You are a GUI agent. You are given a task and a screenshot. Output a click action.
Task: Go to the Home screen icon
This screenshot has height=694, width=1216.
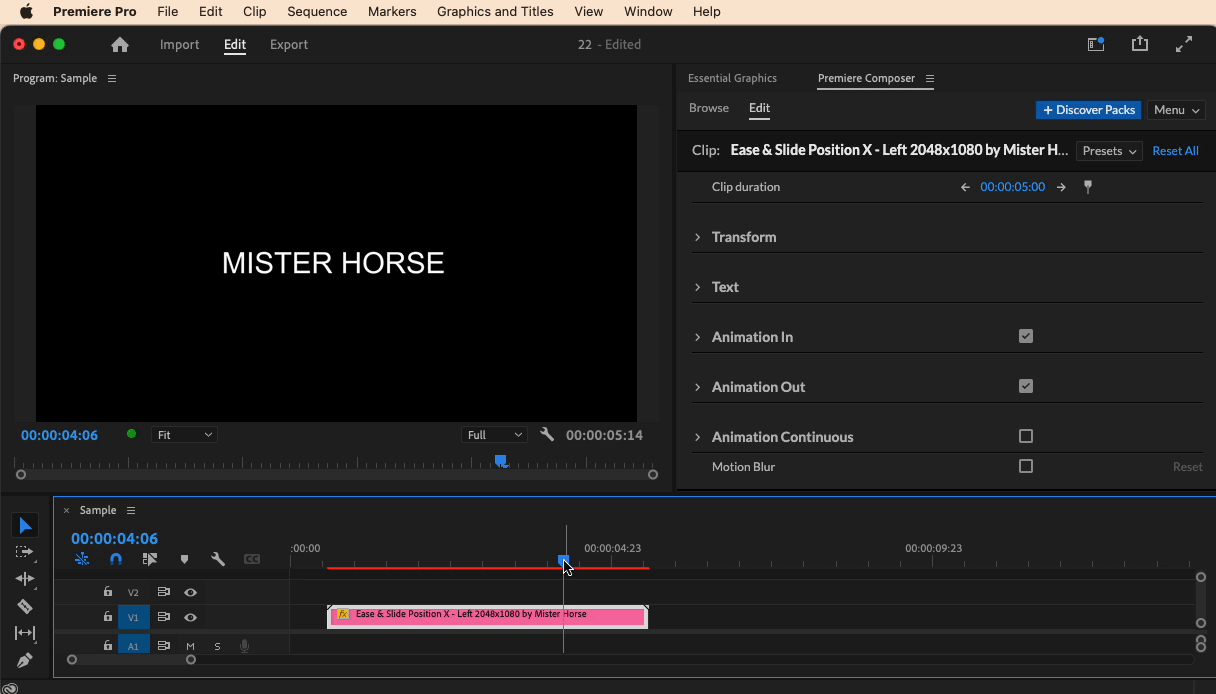click(120, 45)
